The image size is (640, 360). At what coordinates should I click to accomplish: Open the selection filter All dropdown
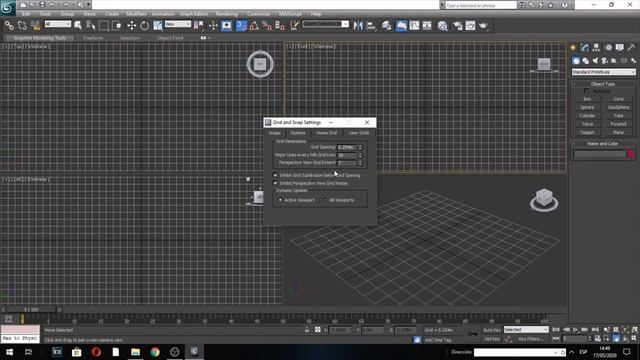point(58,24)
